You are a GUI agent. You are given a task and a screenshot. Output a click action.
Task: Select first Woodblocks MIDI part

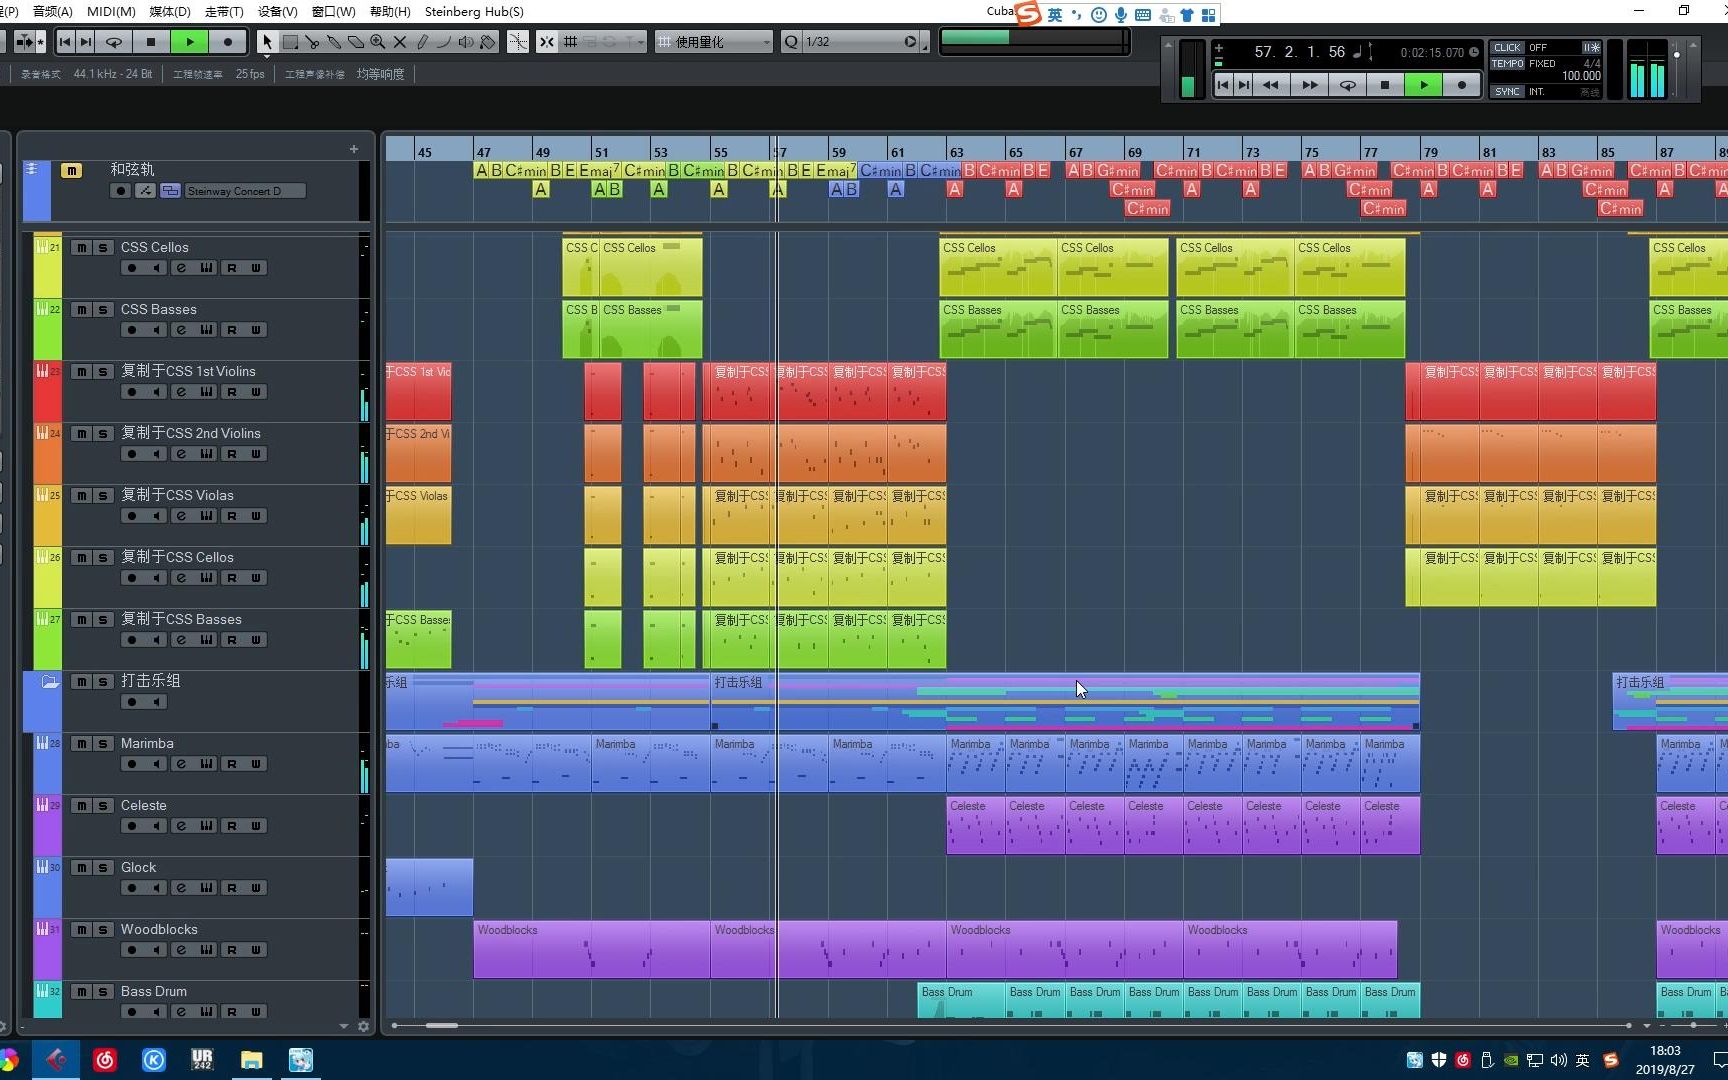[x=591, y=949]
